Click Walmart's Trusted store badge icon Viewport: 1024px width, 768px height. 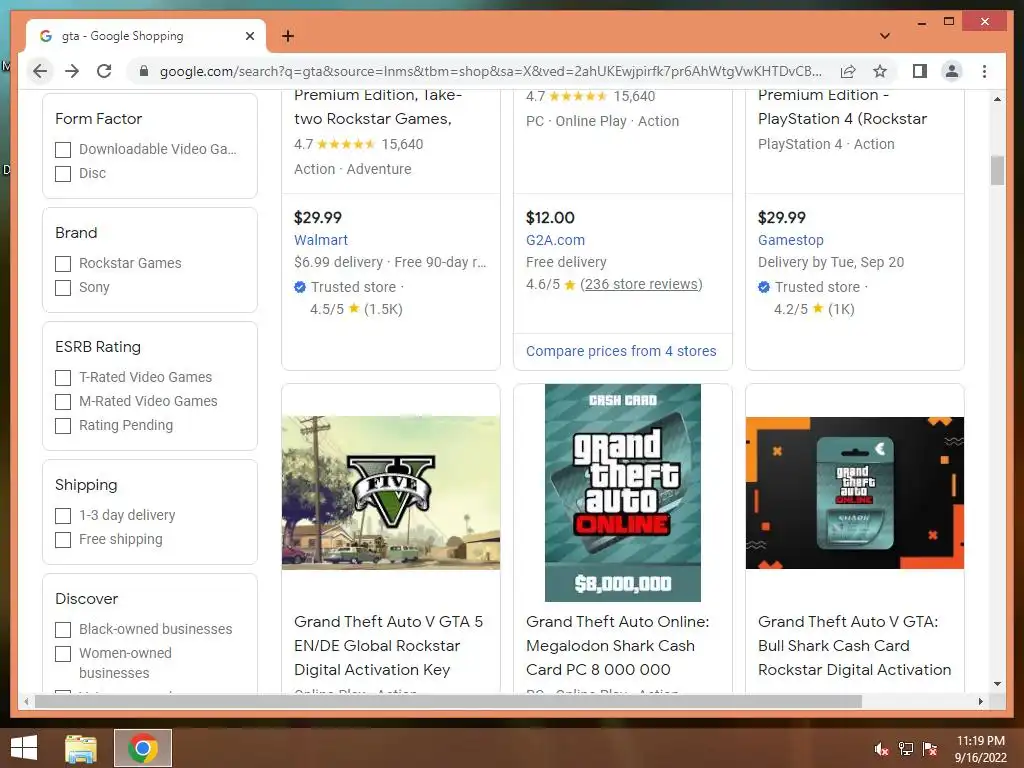[300, 287]
